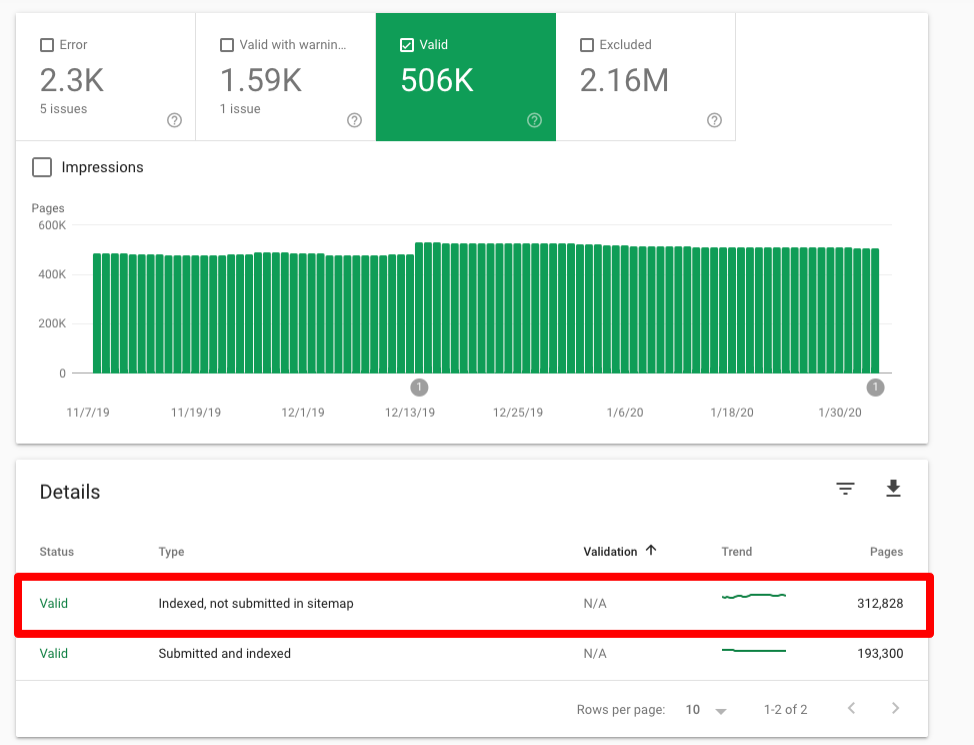Download the Details report data
The width and height of the screenshot is (974, 745).
pos(893,489)
